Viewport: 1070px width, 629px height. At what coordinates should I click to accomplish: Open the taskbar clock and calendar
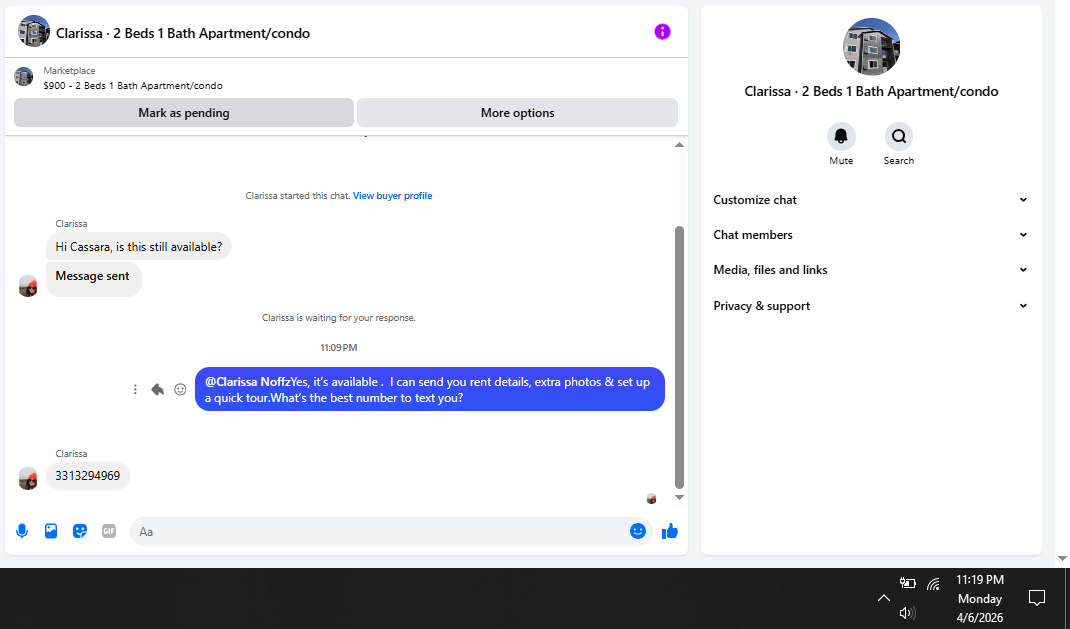click(979, 598)
